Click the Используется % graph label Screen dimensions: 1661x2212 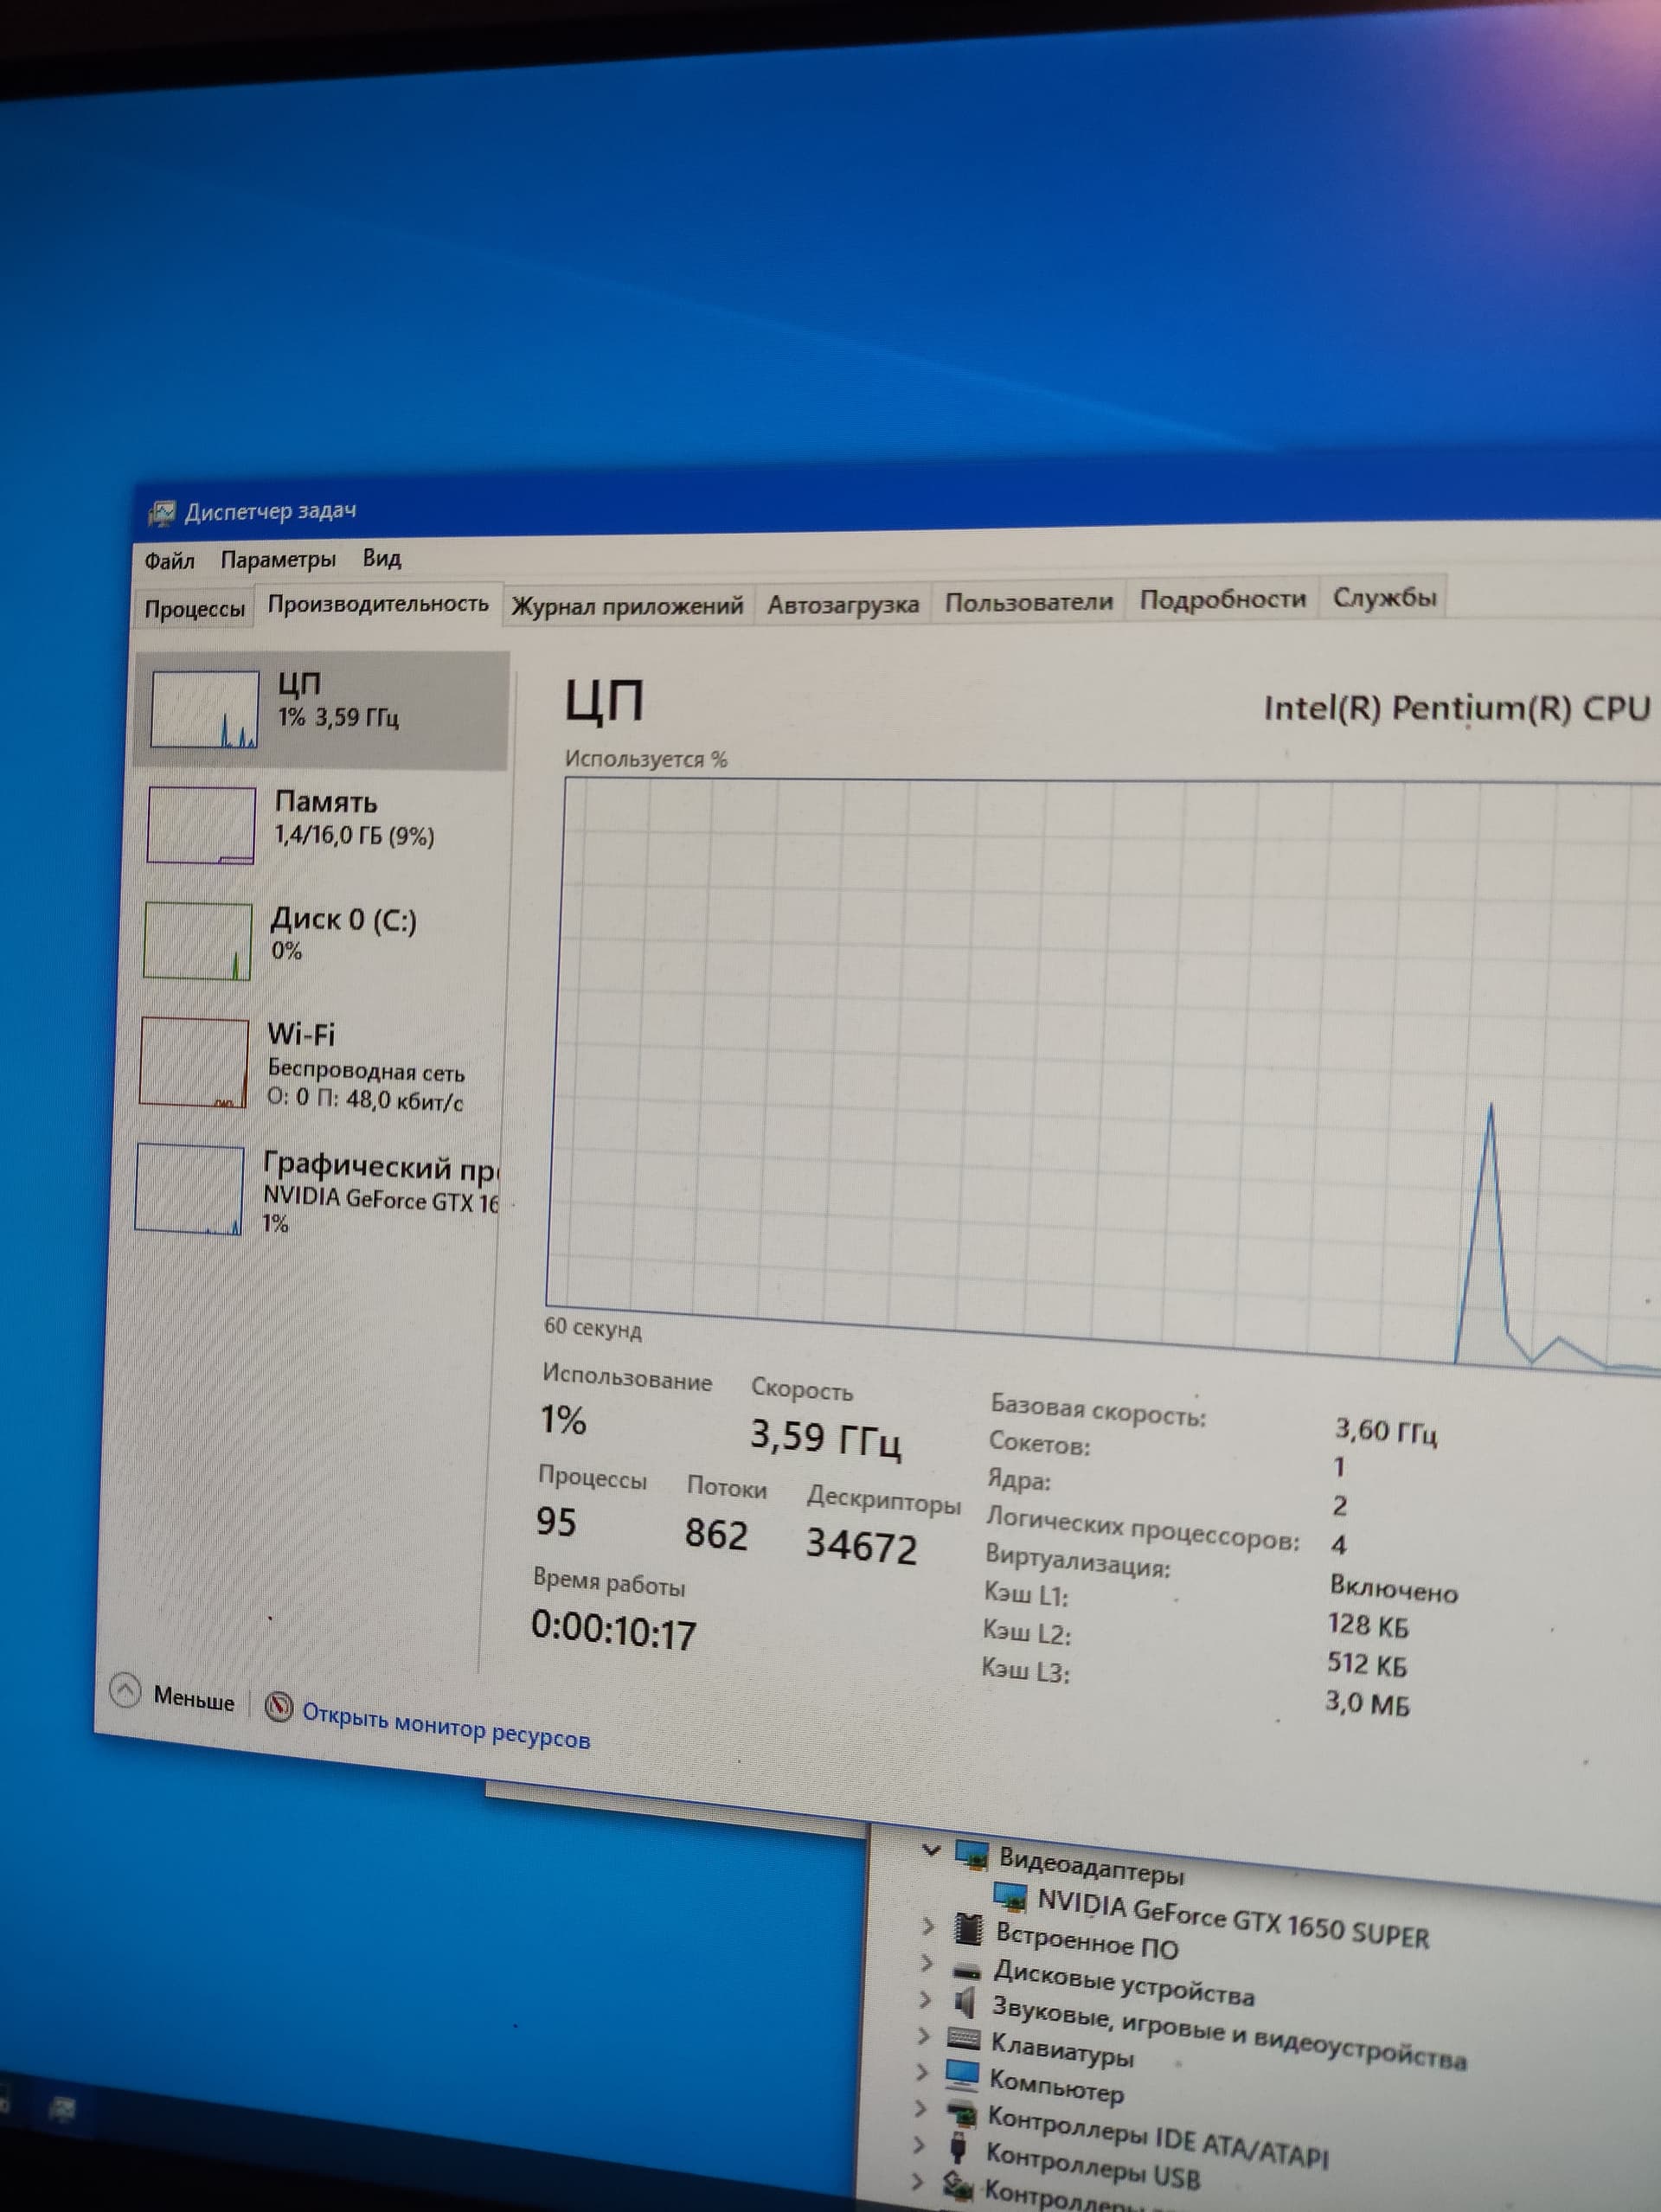[x=645, y=759]
